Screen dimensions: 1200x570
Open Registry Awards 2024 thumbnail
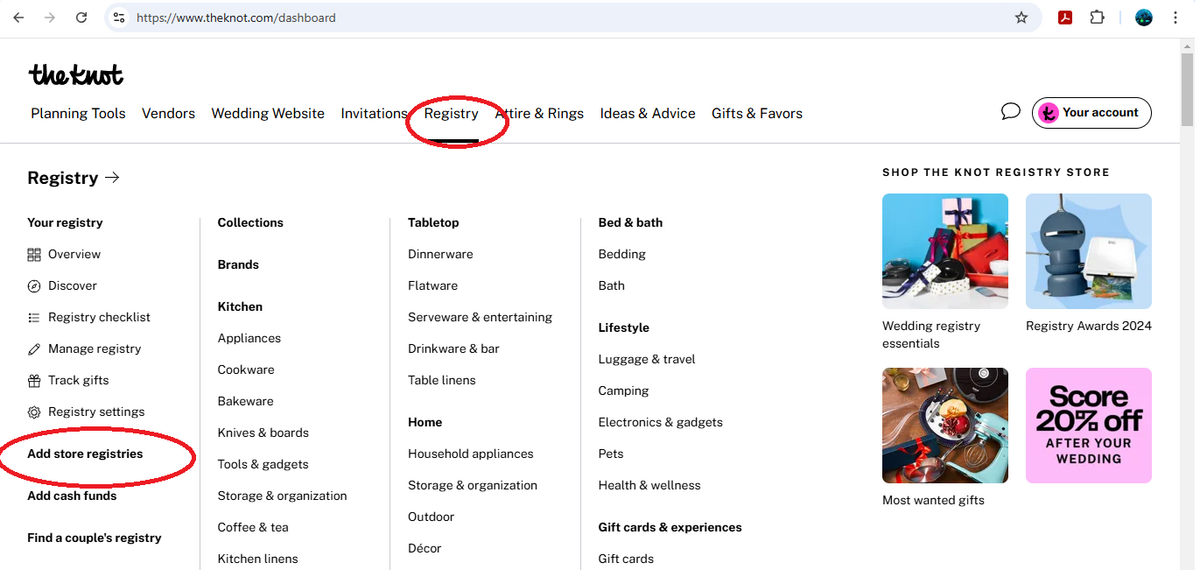tap(1089, 251)
